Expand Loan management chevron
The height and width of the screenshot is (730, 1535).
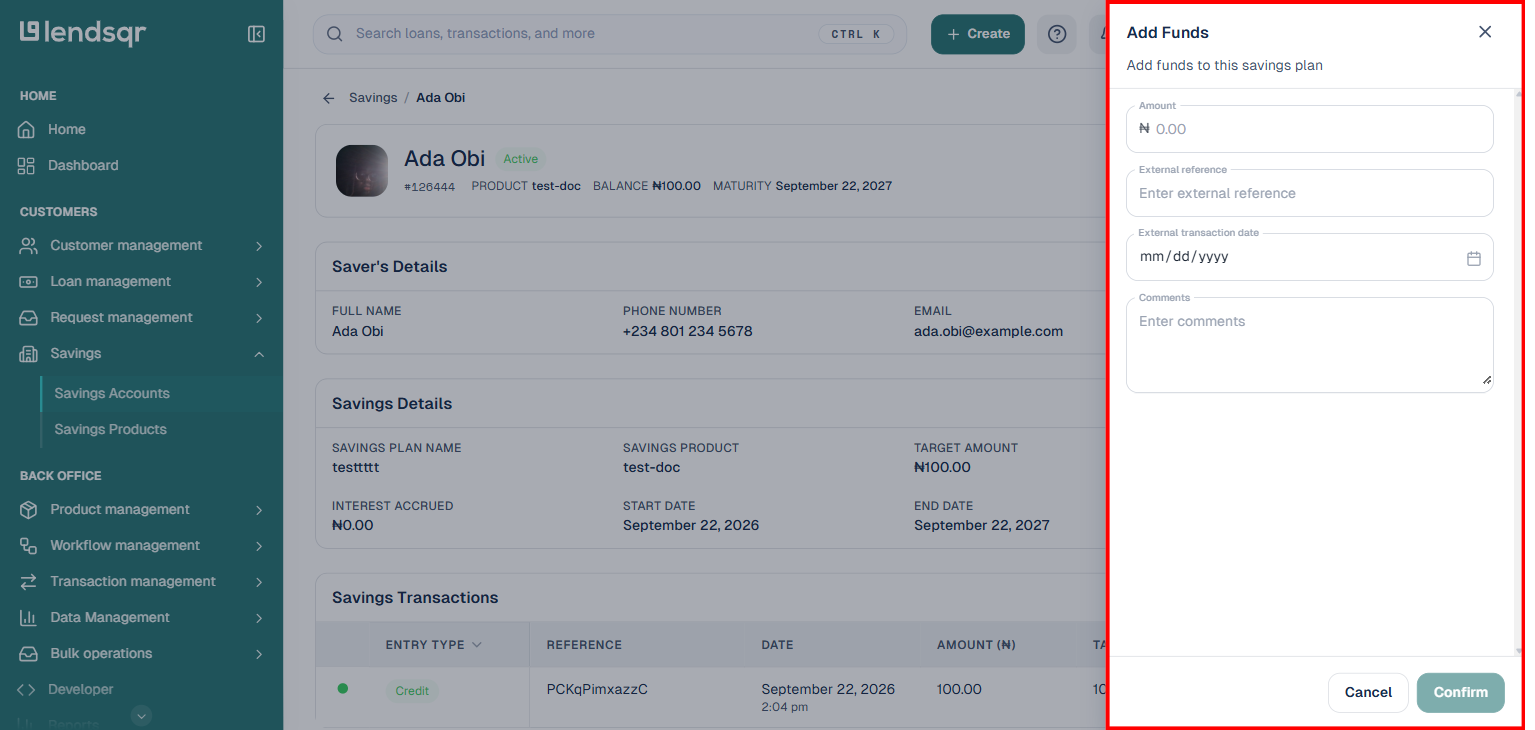point(259,282)
